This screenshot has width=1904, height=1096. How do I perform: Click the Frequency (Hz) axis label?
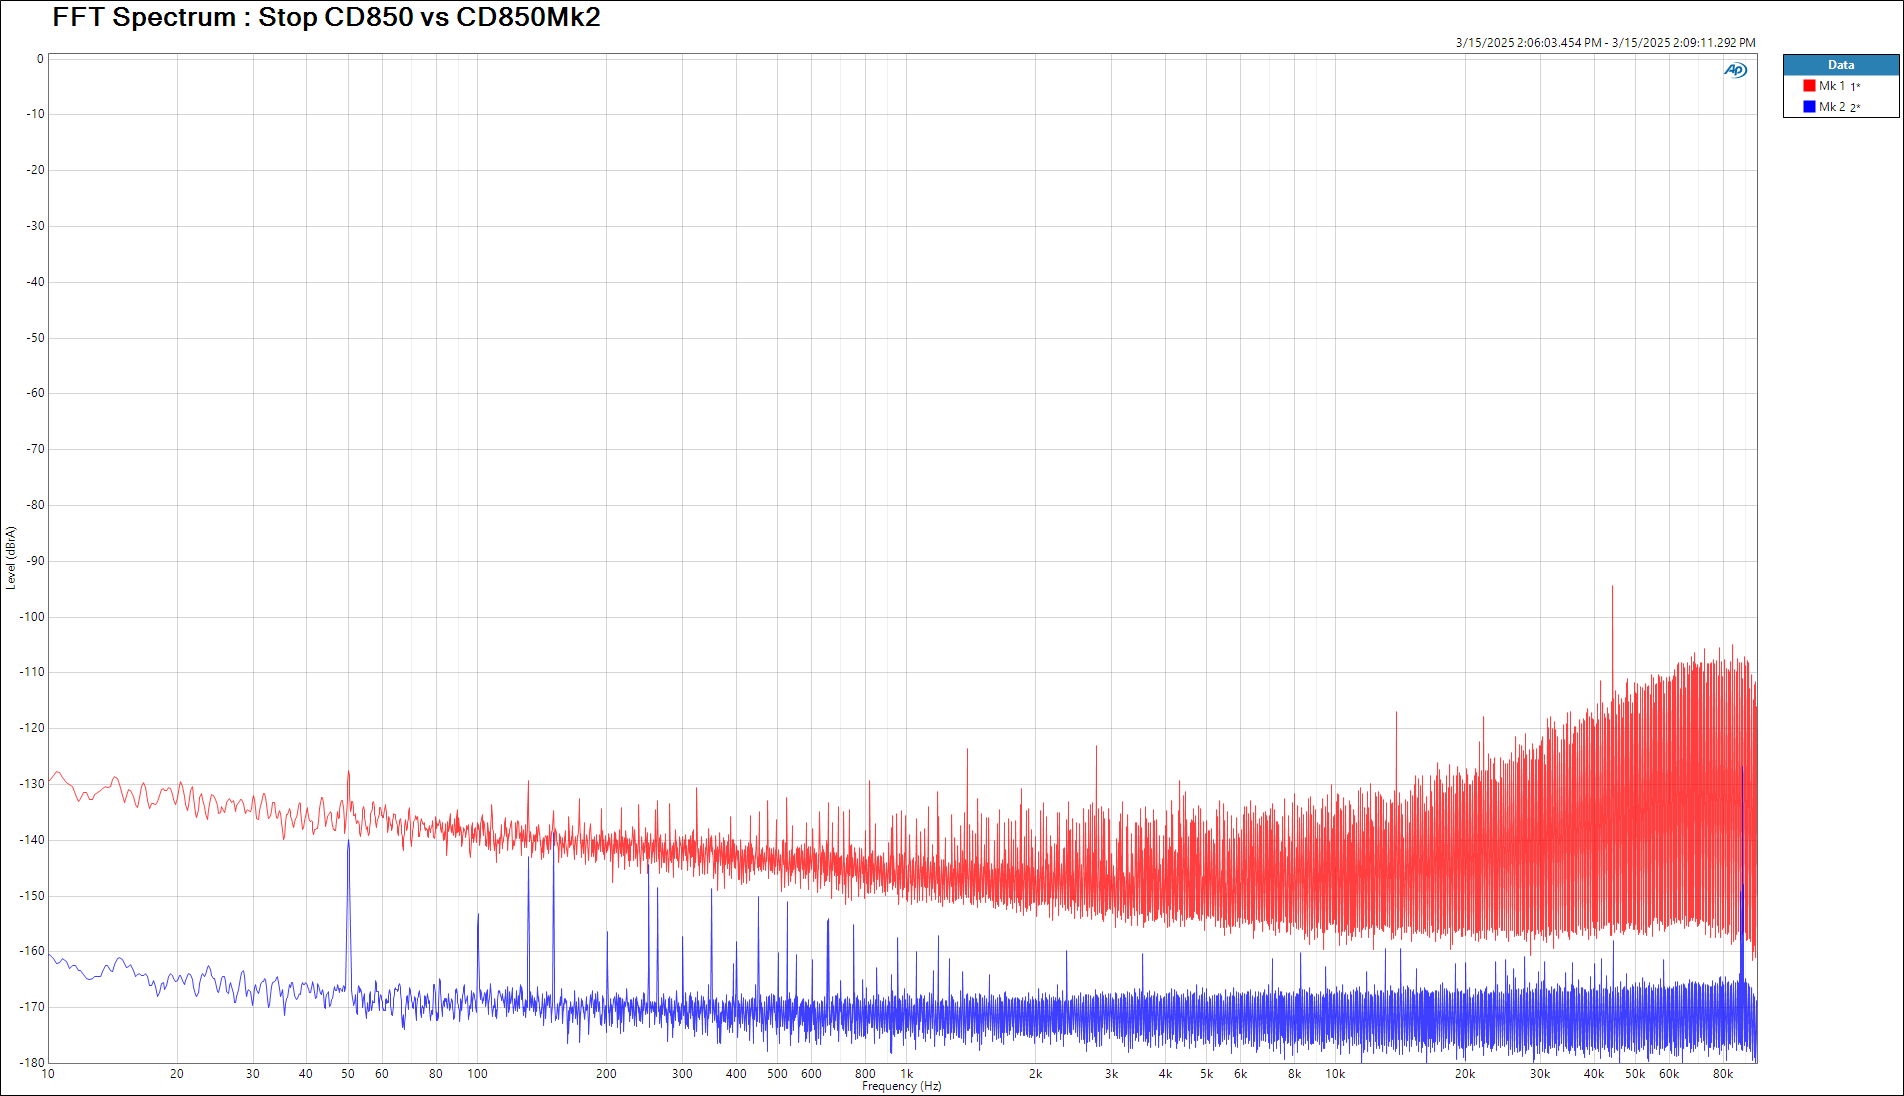(x=901, y=1086)
